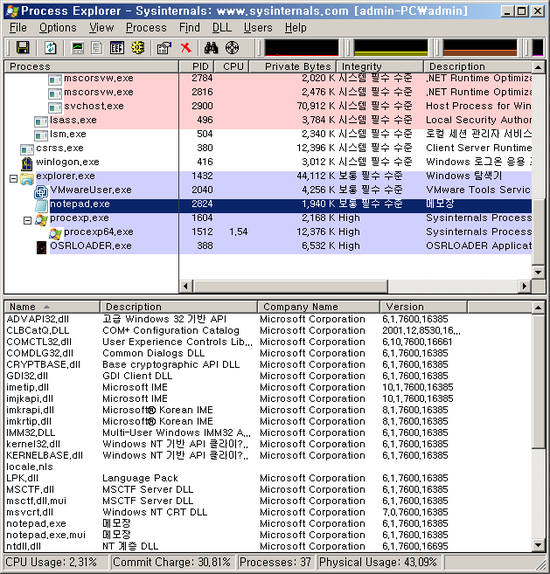Open the process Properties toolbar icon
This screenshot has width=550, height=574.
(164, 48)
